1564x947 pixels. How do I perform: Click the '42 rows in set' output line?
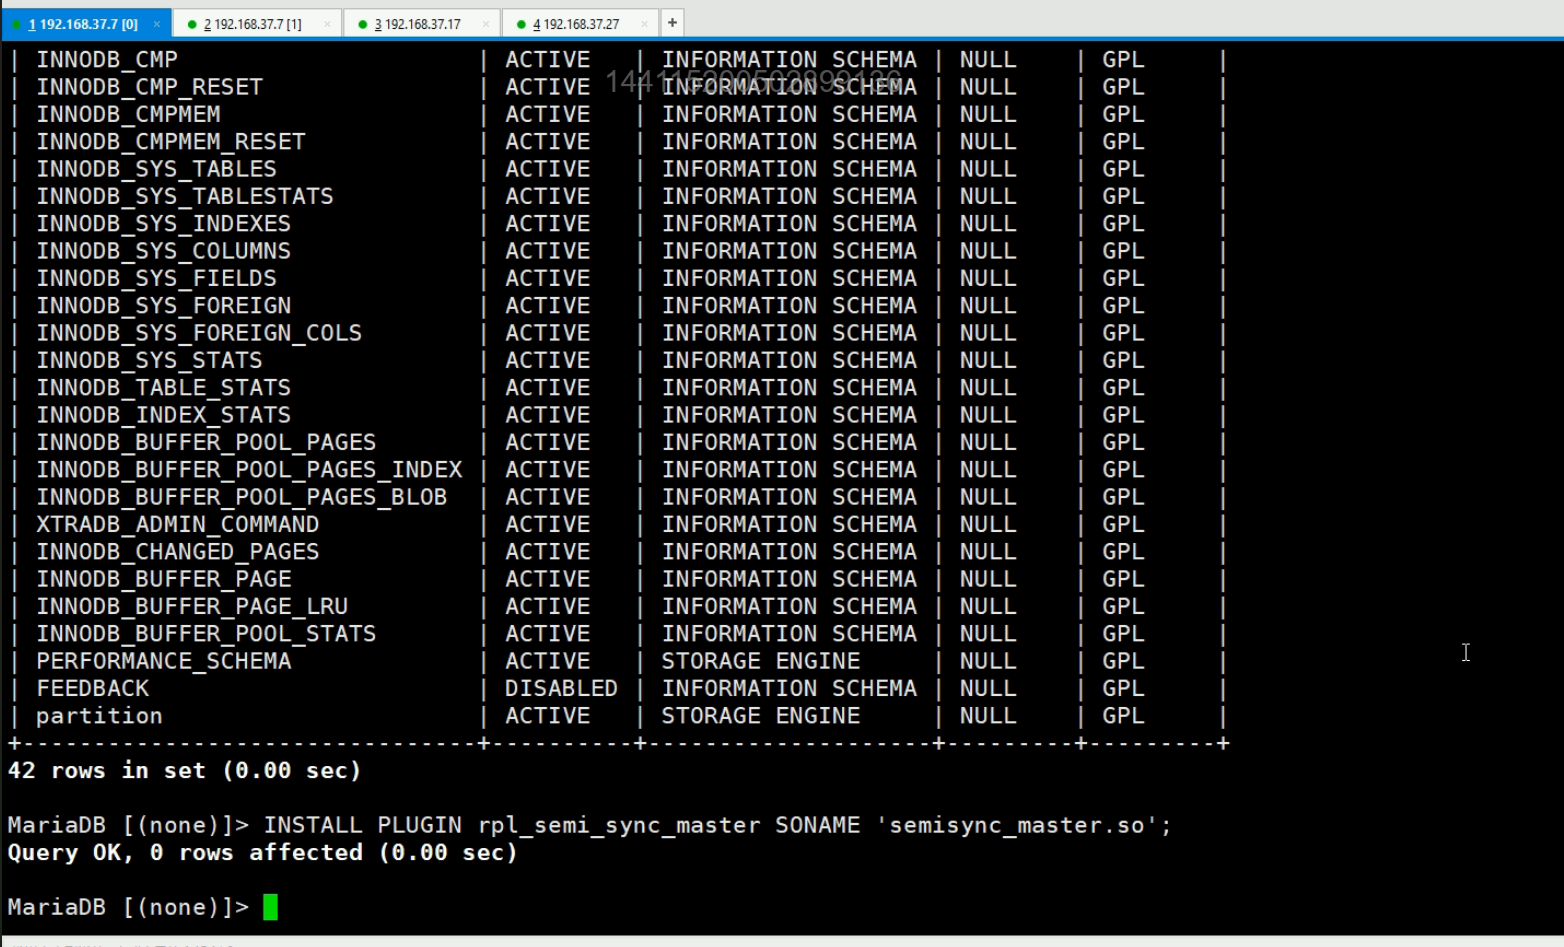coord(184,771)
